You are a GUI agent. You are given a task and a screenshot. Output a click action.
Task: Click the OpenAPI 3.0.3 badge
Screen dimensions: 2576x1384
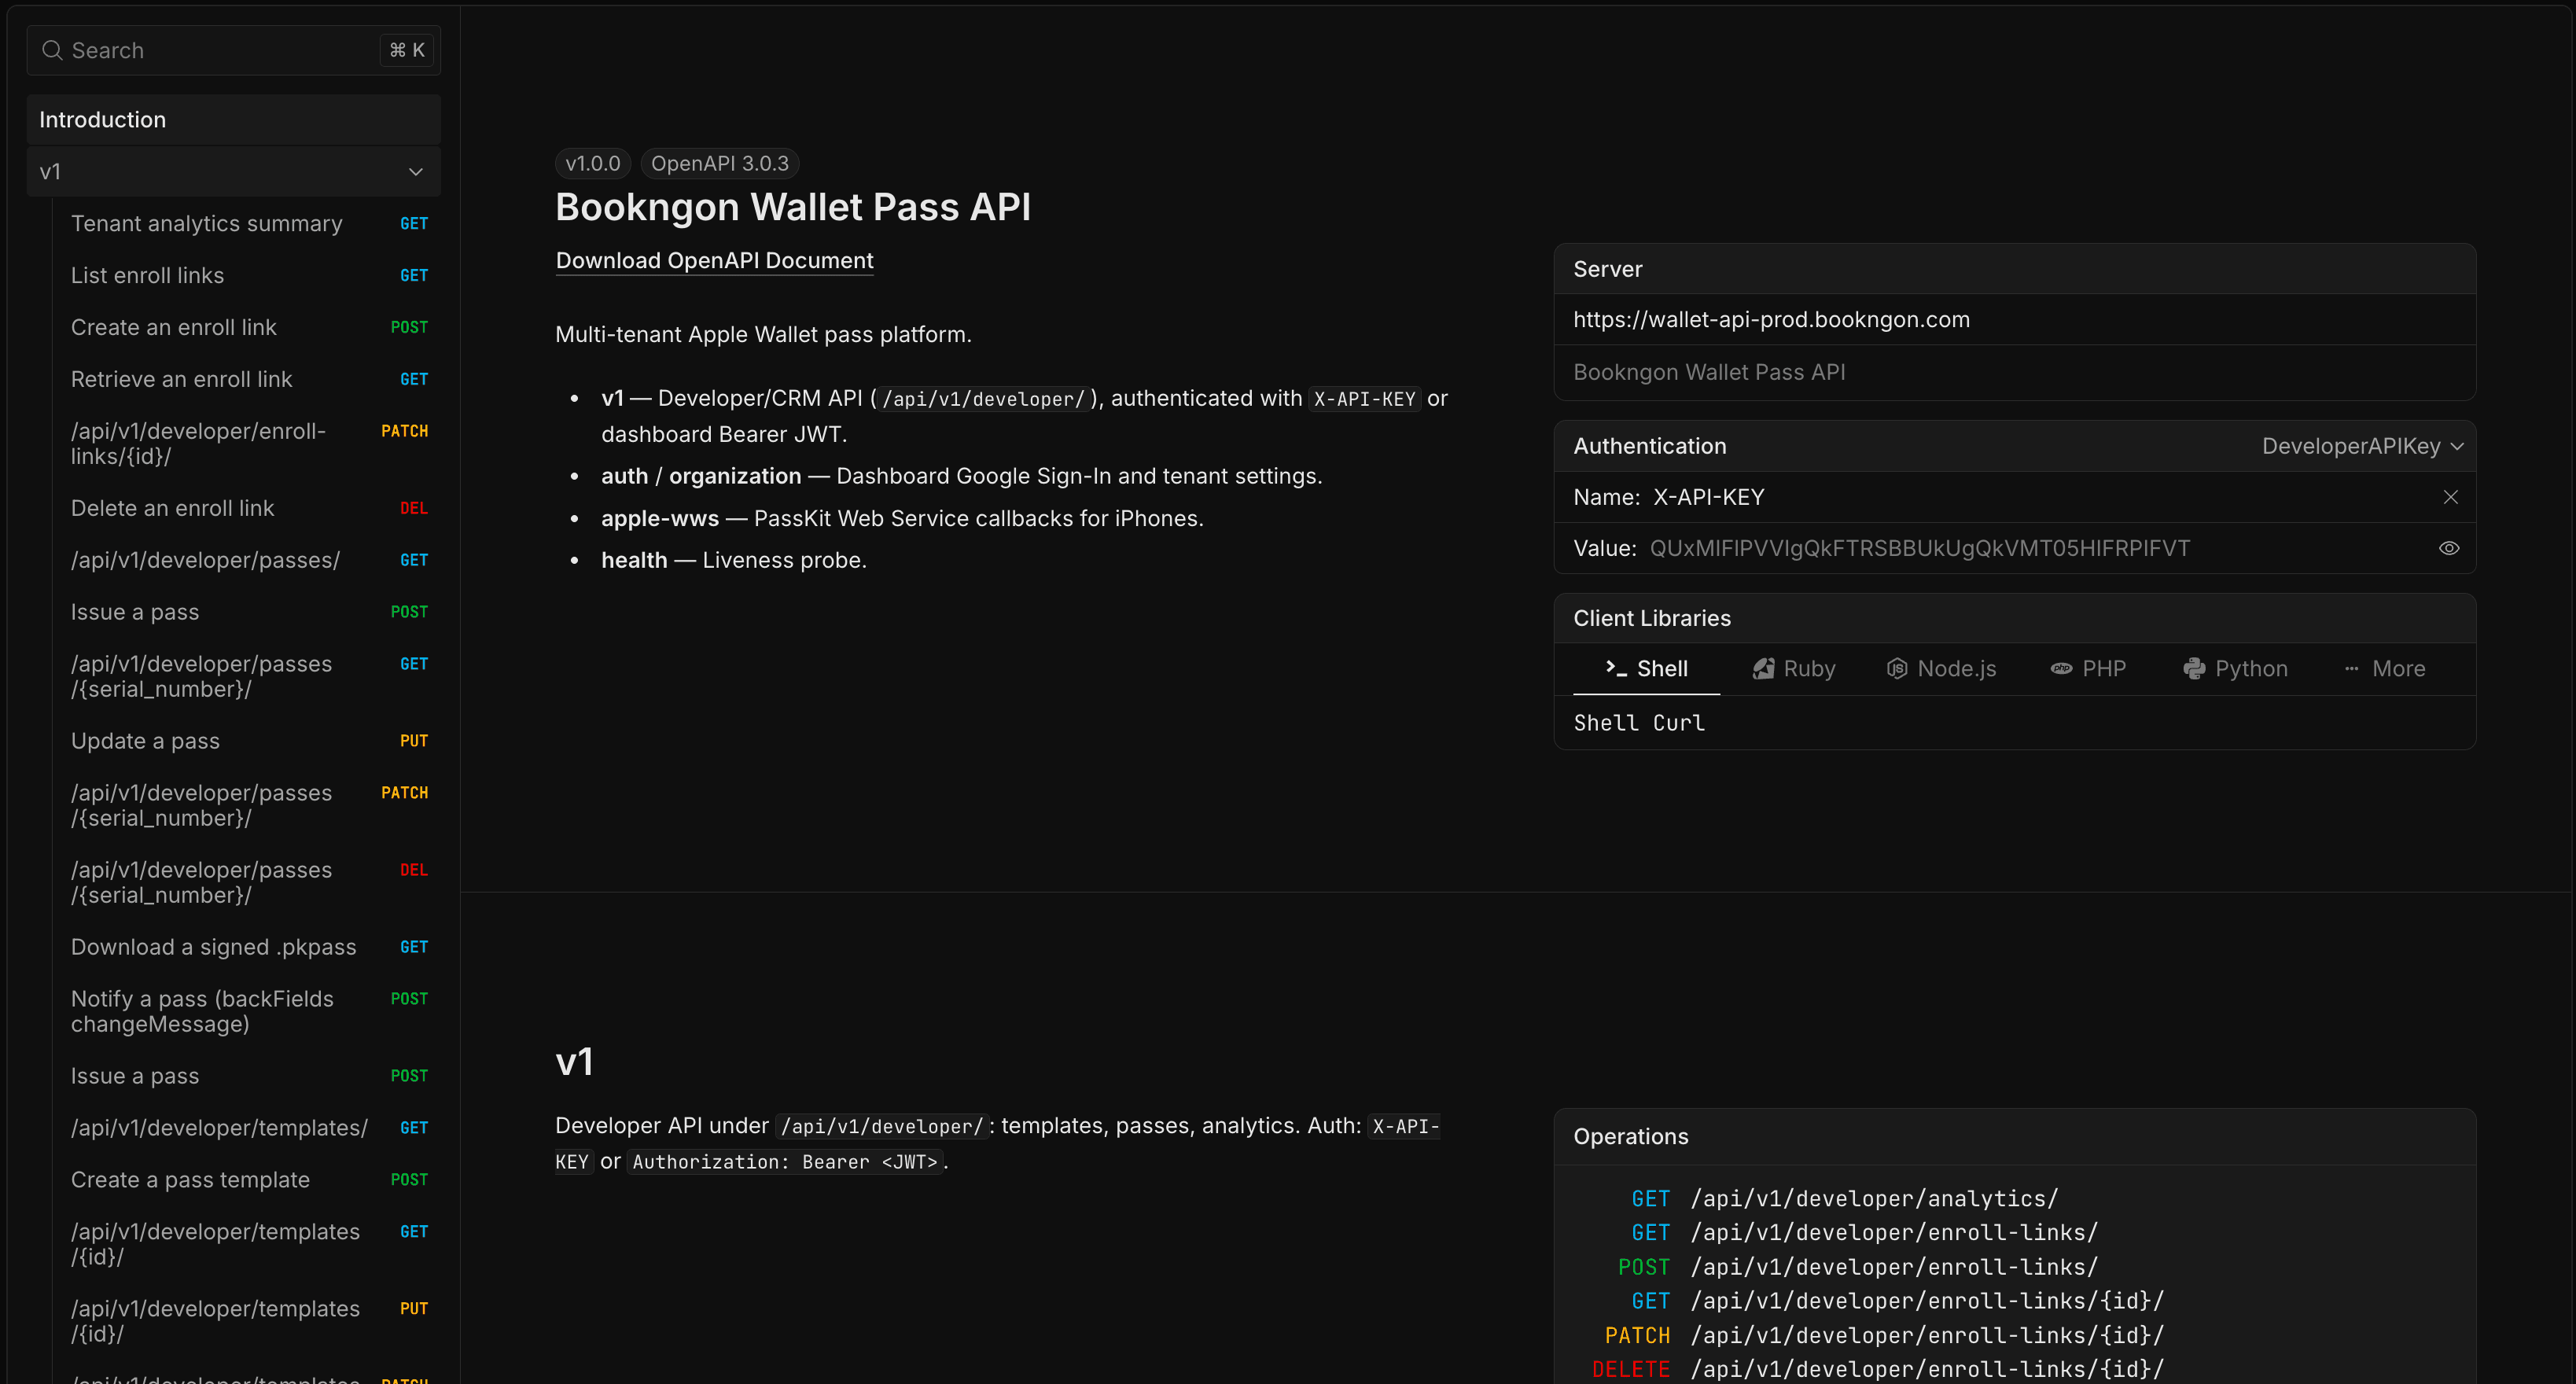click(x=719, y=163)
